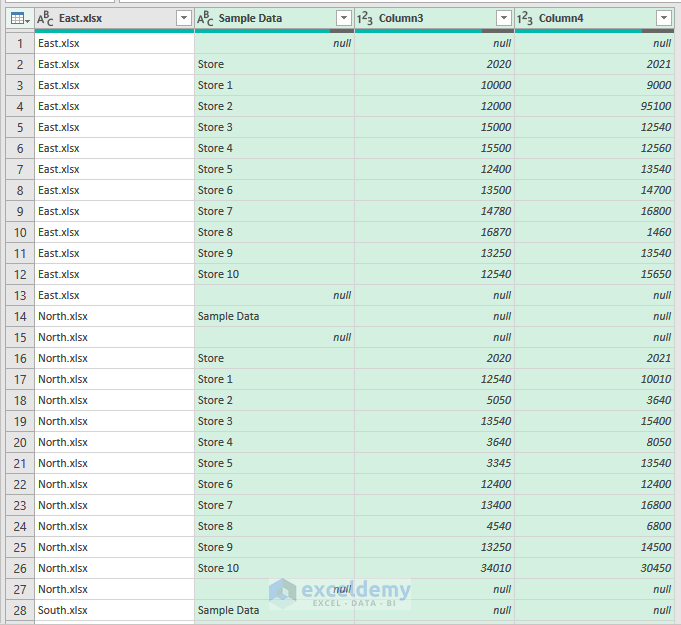
Task: Click the 5050 value in row 18
Action: click(499, 400)
